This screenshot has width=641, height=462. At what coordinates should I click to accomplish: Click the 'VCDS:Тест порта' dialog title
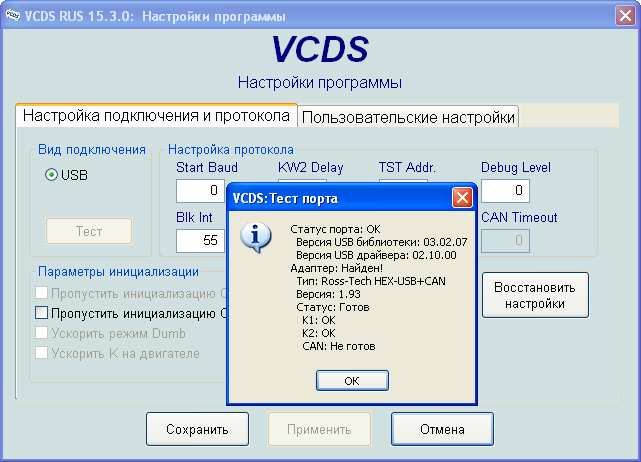pos(285,199)
